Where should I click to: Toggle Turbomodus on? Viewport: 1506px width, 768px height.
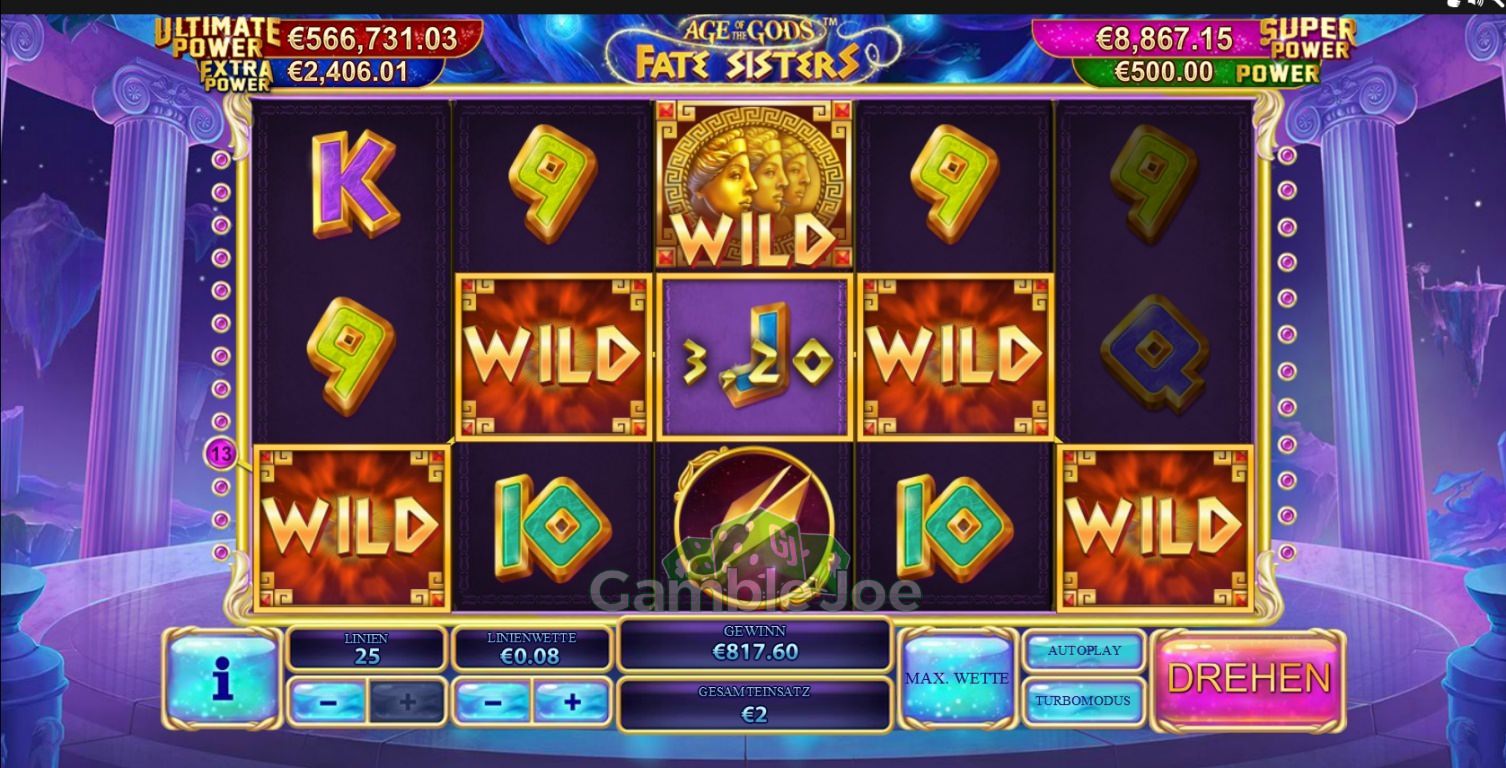pos(1084,700)
